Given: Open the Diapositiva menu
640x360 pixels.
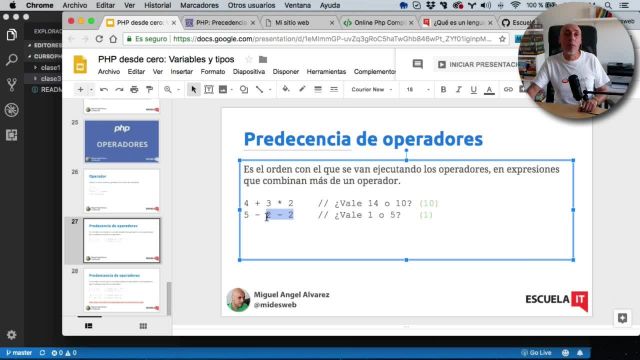Looking at the screenshot, I should (x=249, y=71).
